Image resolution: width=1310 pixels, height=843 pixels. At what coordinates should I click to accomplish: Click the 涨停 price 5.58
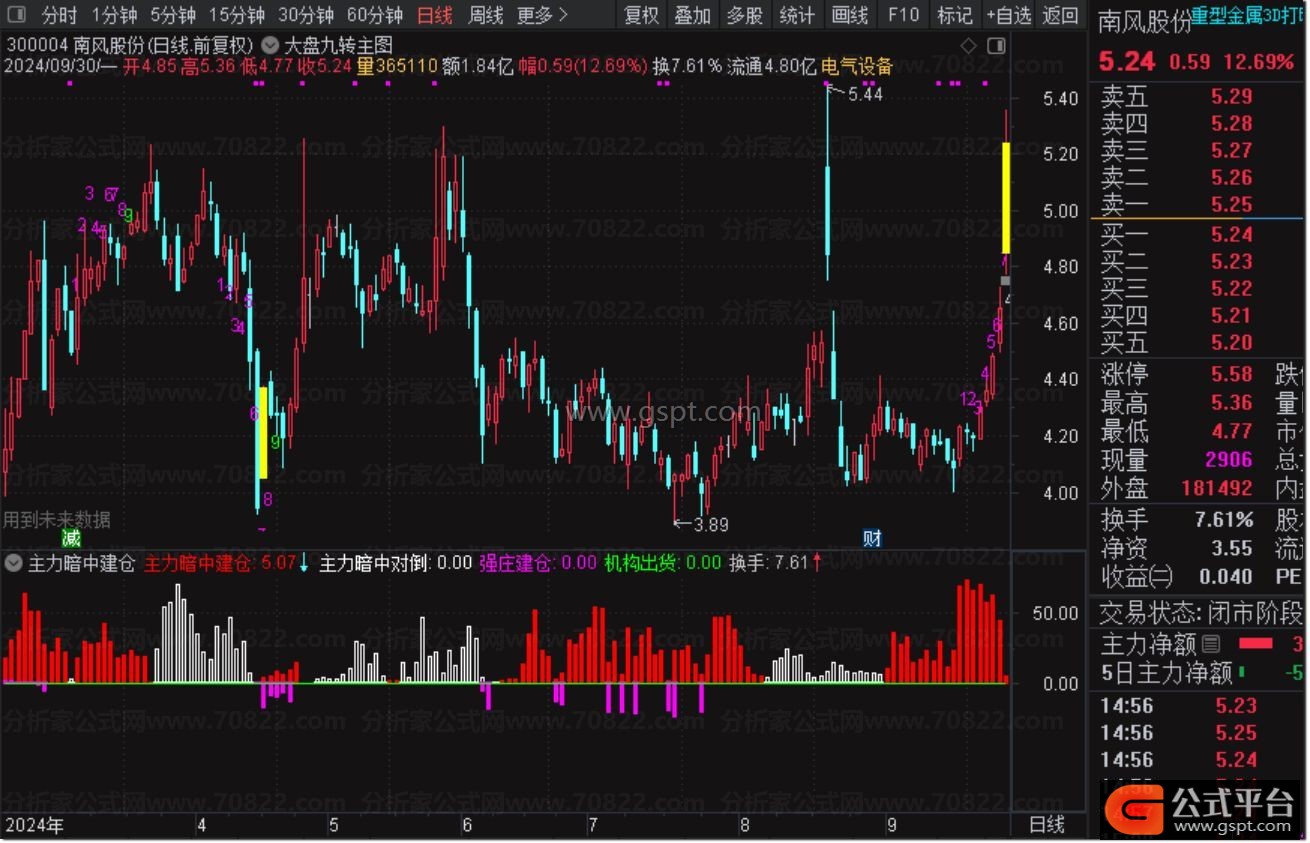pos(1231,375)
